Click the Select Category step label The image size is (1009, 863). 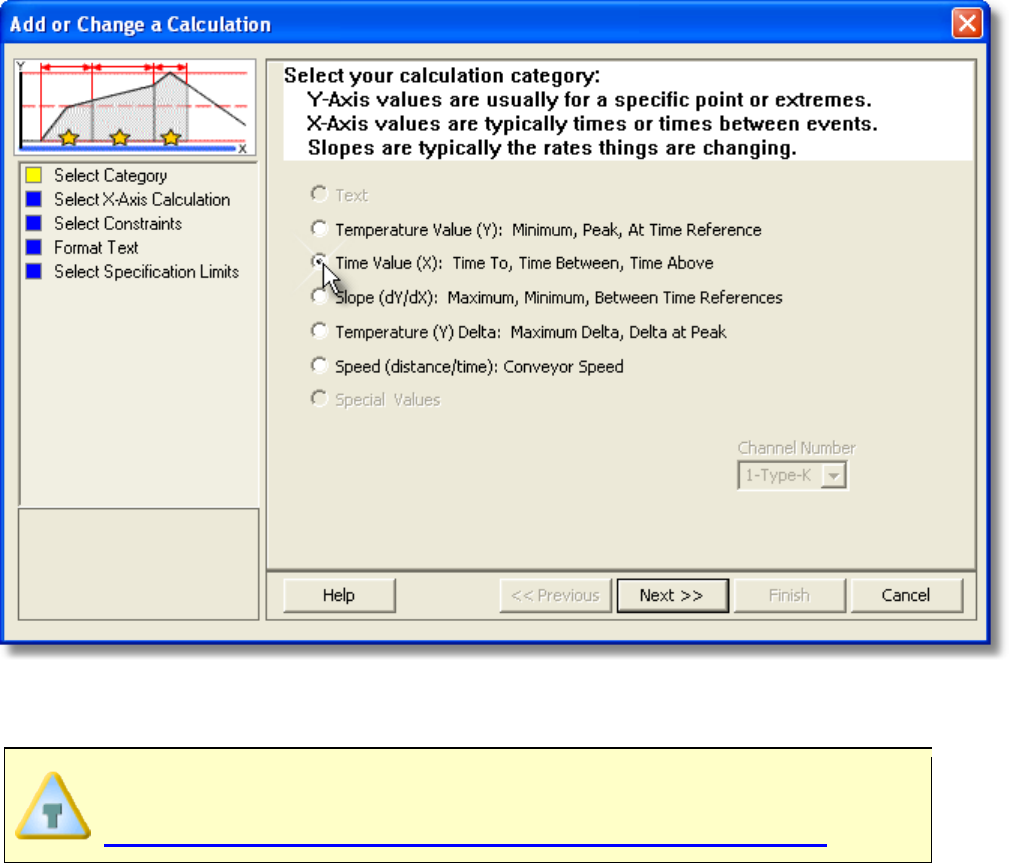(x=111, y=176)
